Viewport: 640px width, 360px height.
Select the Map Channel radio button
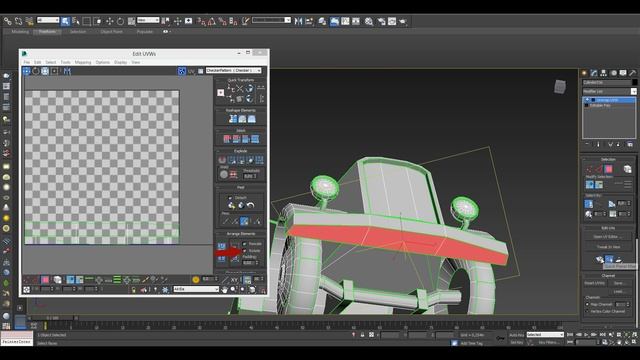click(587, 304)
